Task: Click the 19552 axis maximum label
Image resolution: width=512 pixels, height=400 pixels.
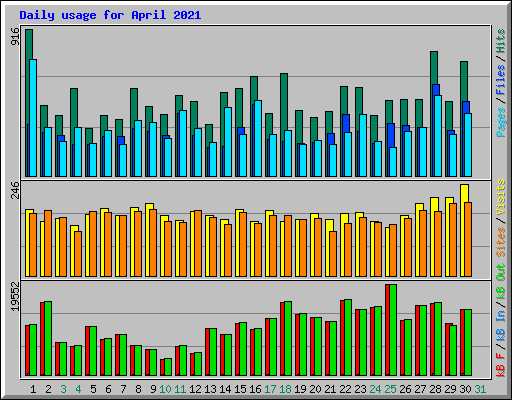Action: coord(15,297)
